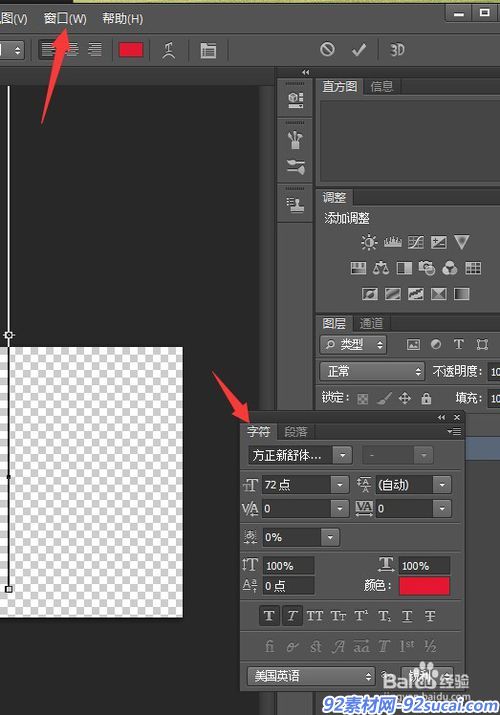Open the (自动) leading dropdown
Screen dimensions: 500x715
coord(442,485)
